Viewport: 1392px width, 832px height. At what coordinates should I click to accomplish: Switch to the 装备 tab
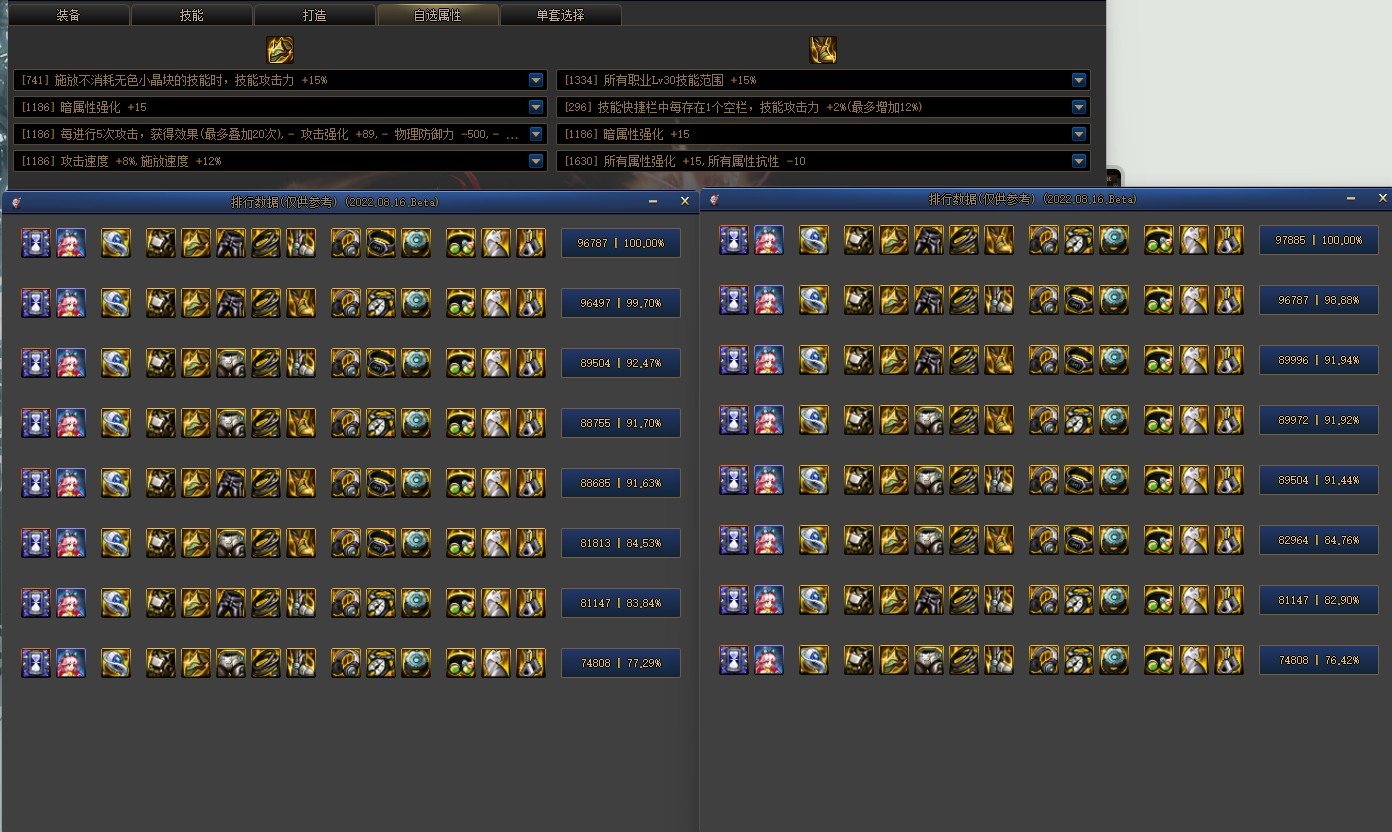tap(69, 15)
